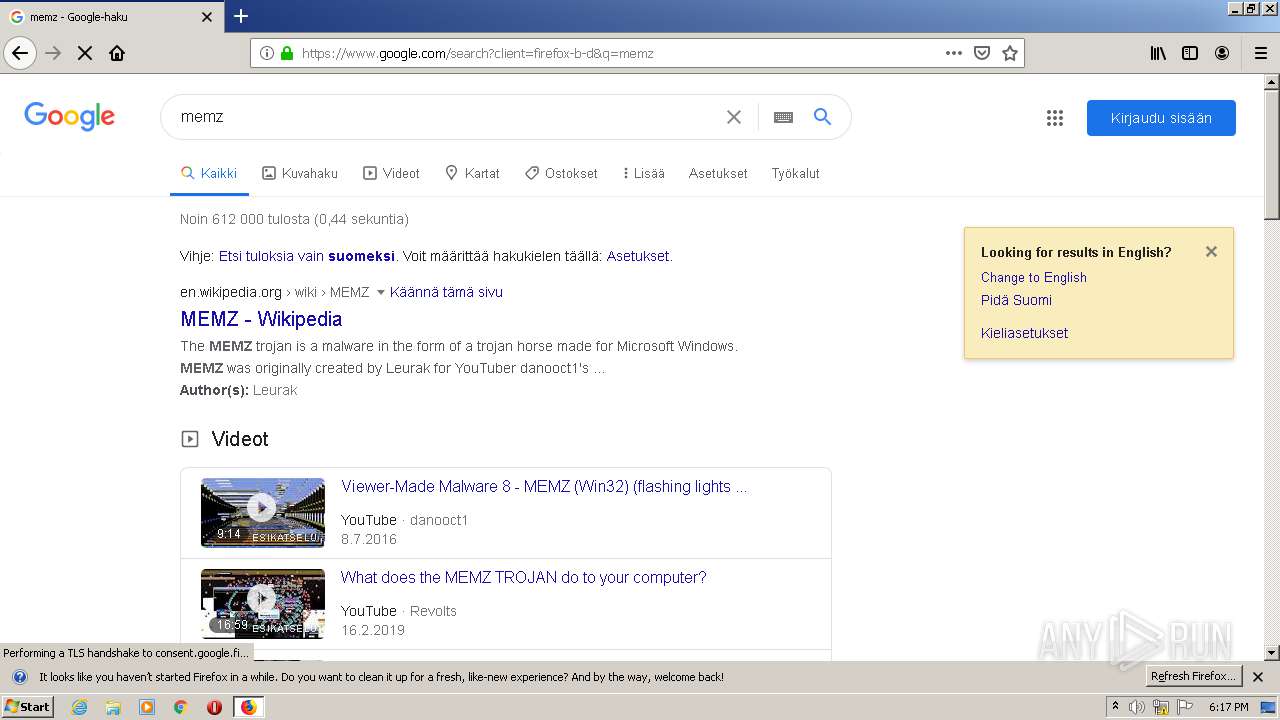Image resolution: width=1280 pixels, height=720 pixels.
Task: Open Opera from the taskbar
Action: (214, 707)
